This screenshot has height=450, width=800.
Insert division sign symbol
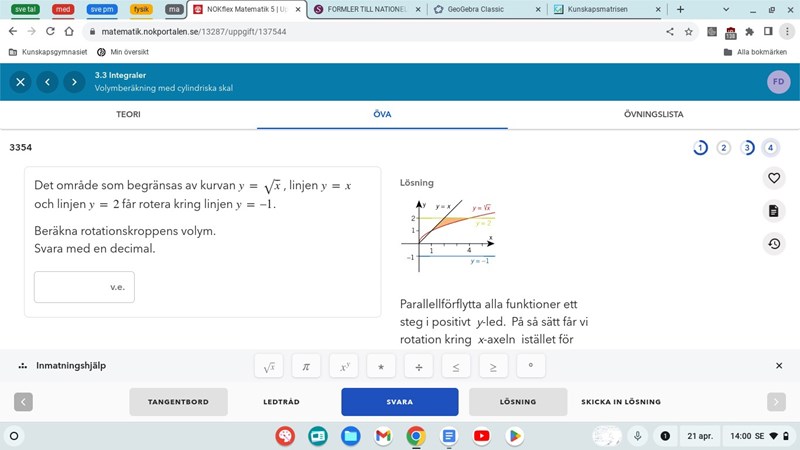(x=418, y=367)
